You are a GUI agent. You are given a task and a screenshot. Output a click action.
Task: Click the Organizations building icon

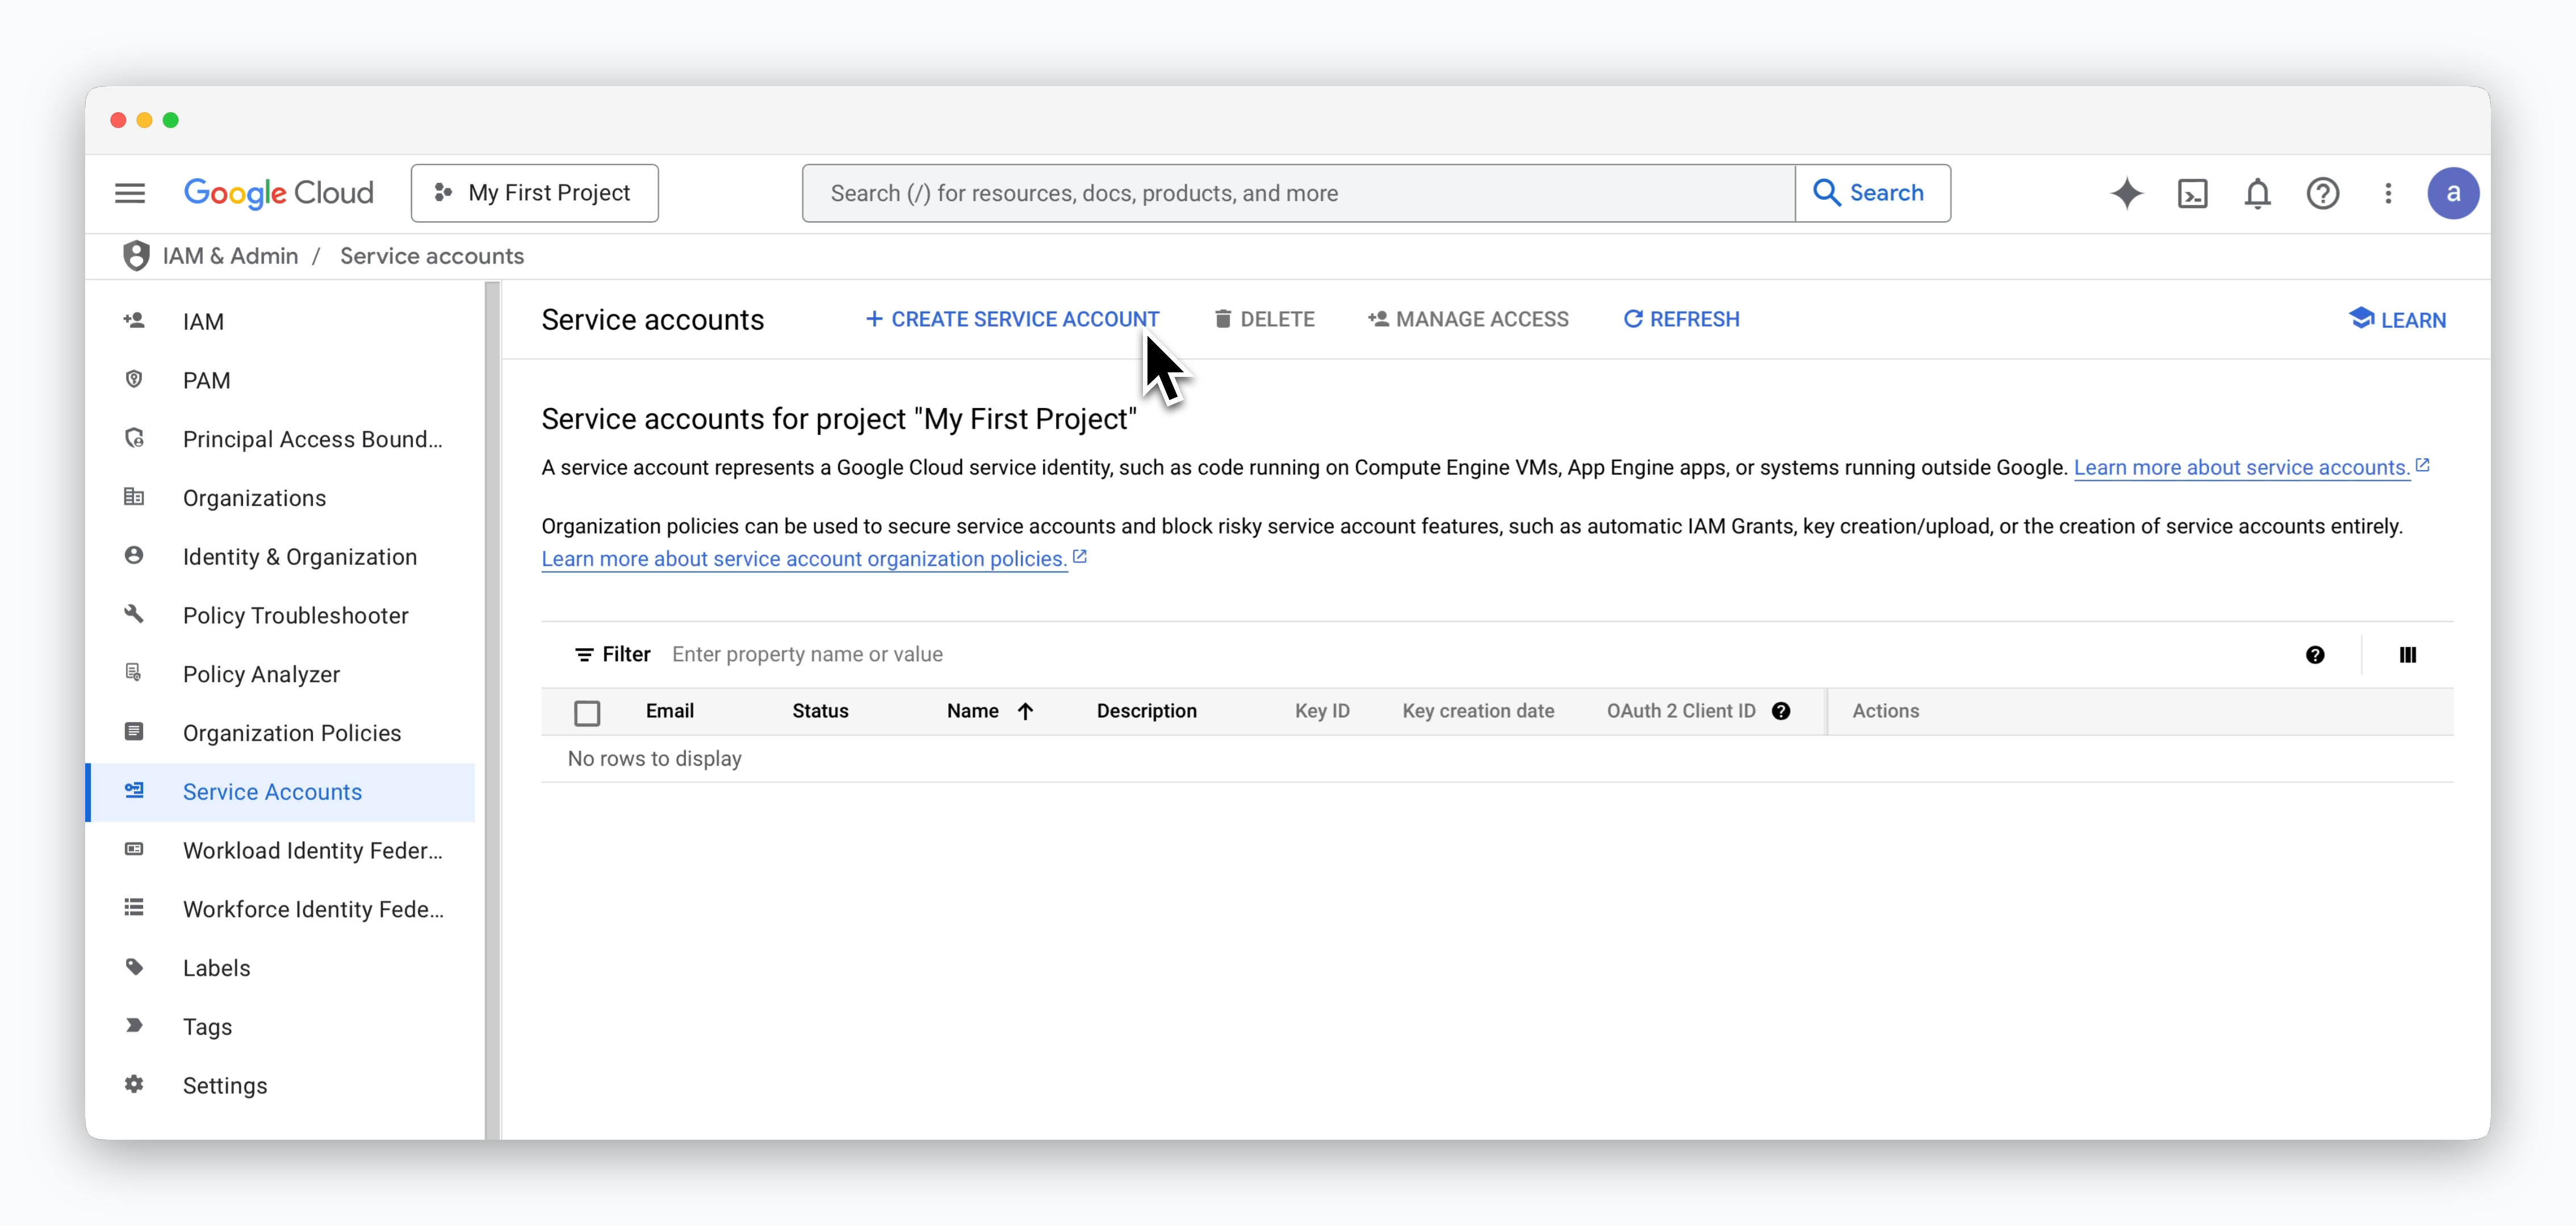click(x=134, y=496)
